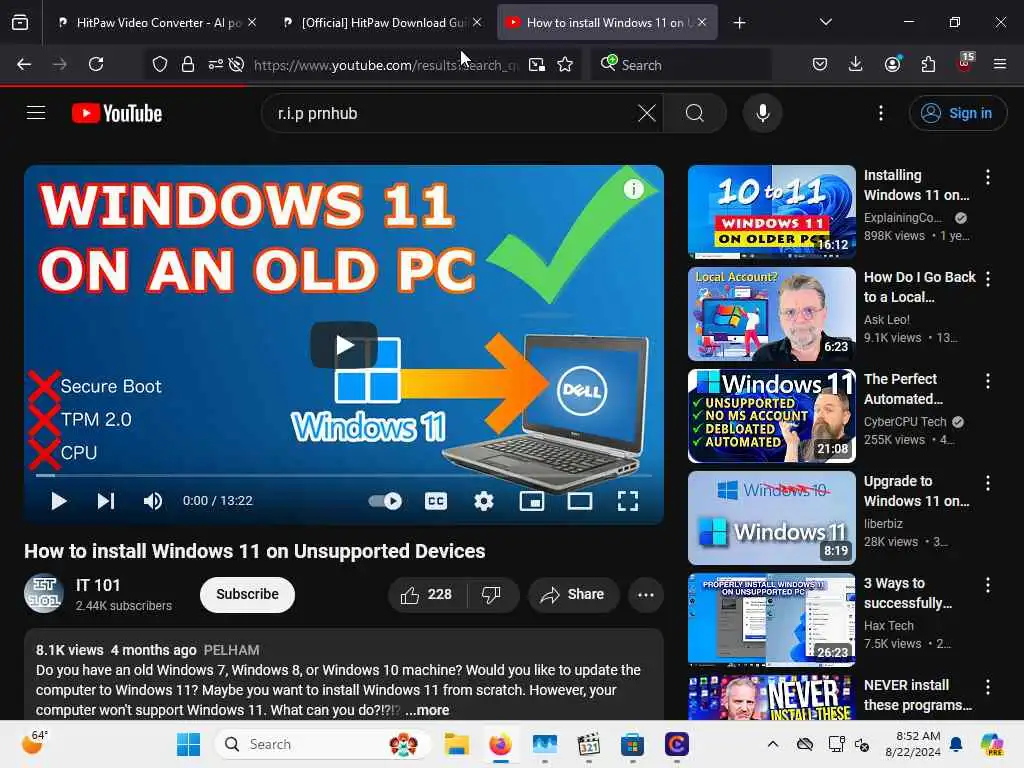Image resolution: width=1024 pixels, height=768 pixels.
Task: Open the clock showing 8:52 AM
Action: pos(912,744)
